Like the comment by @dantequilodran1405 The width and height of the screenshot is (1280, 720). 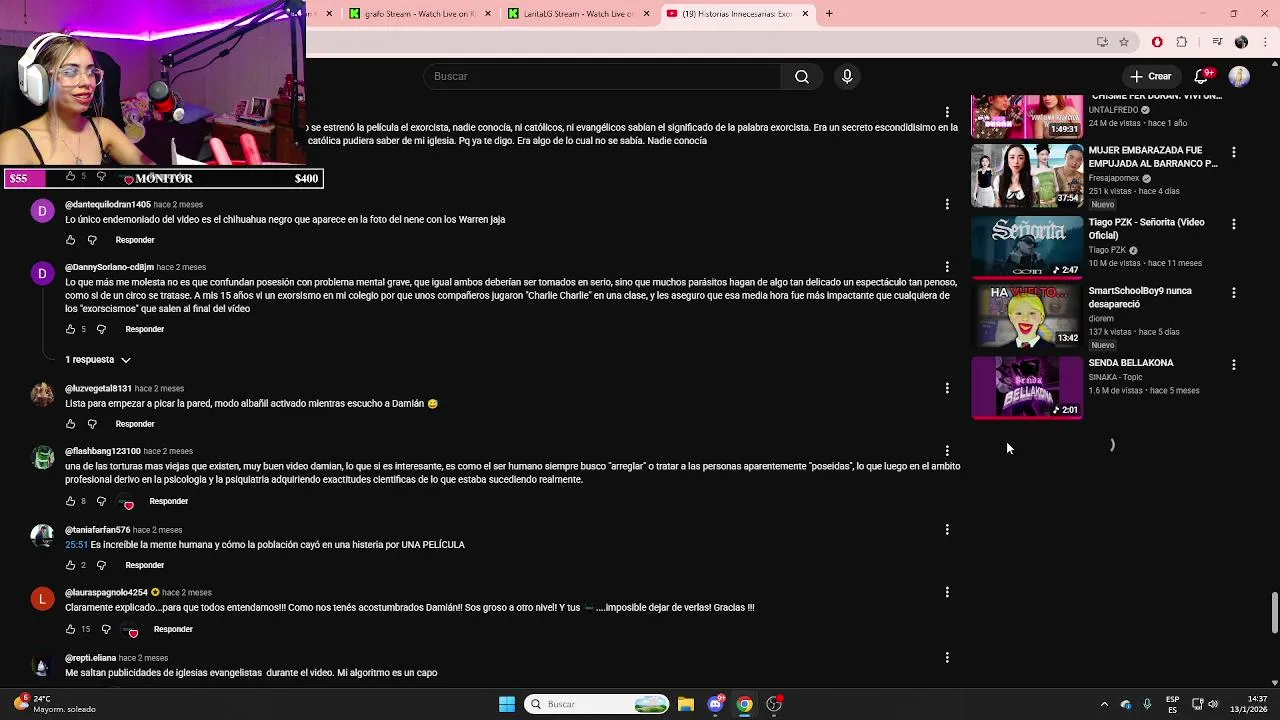tap(70, 240)
